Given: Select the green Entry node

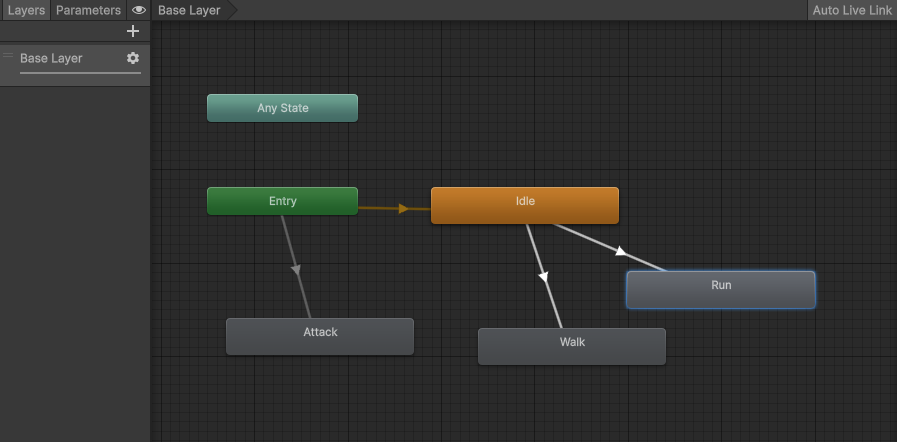Looking at the screenshot, I should tap(282, 201).
